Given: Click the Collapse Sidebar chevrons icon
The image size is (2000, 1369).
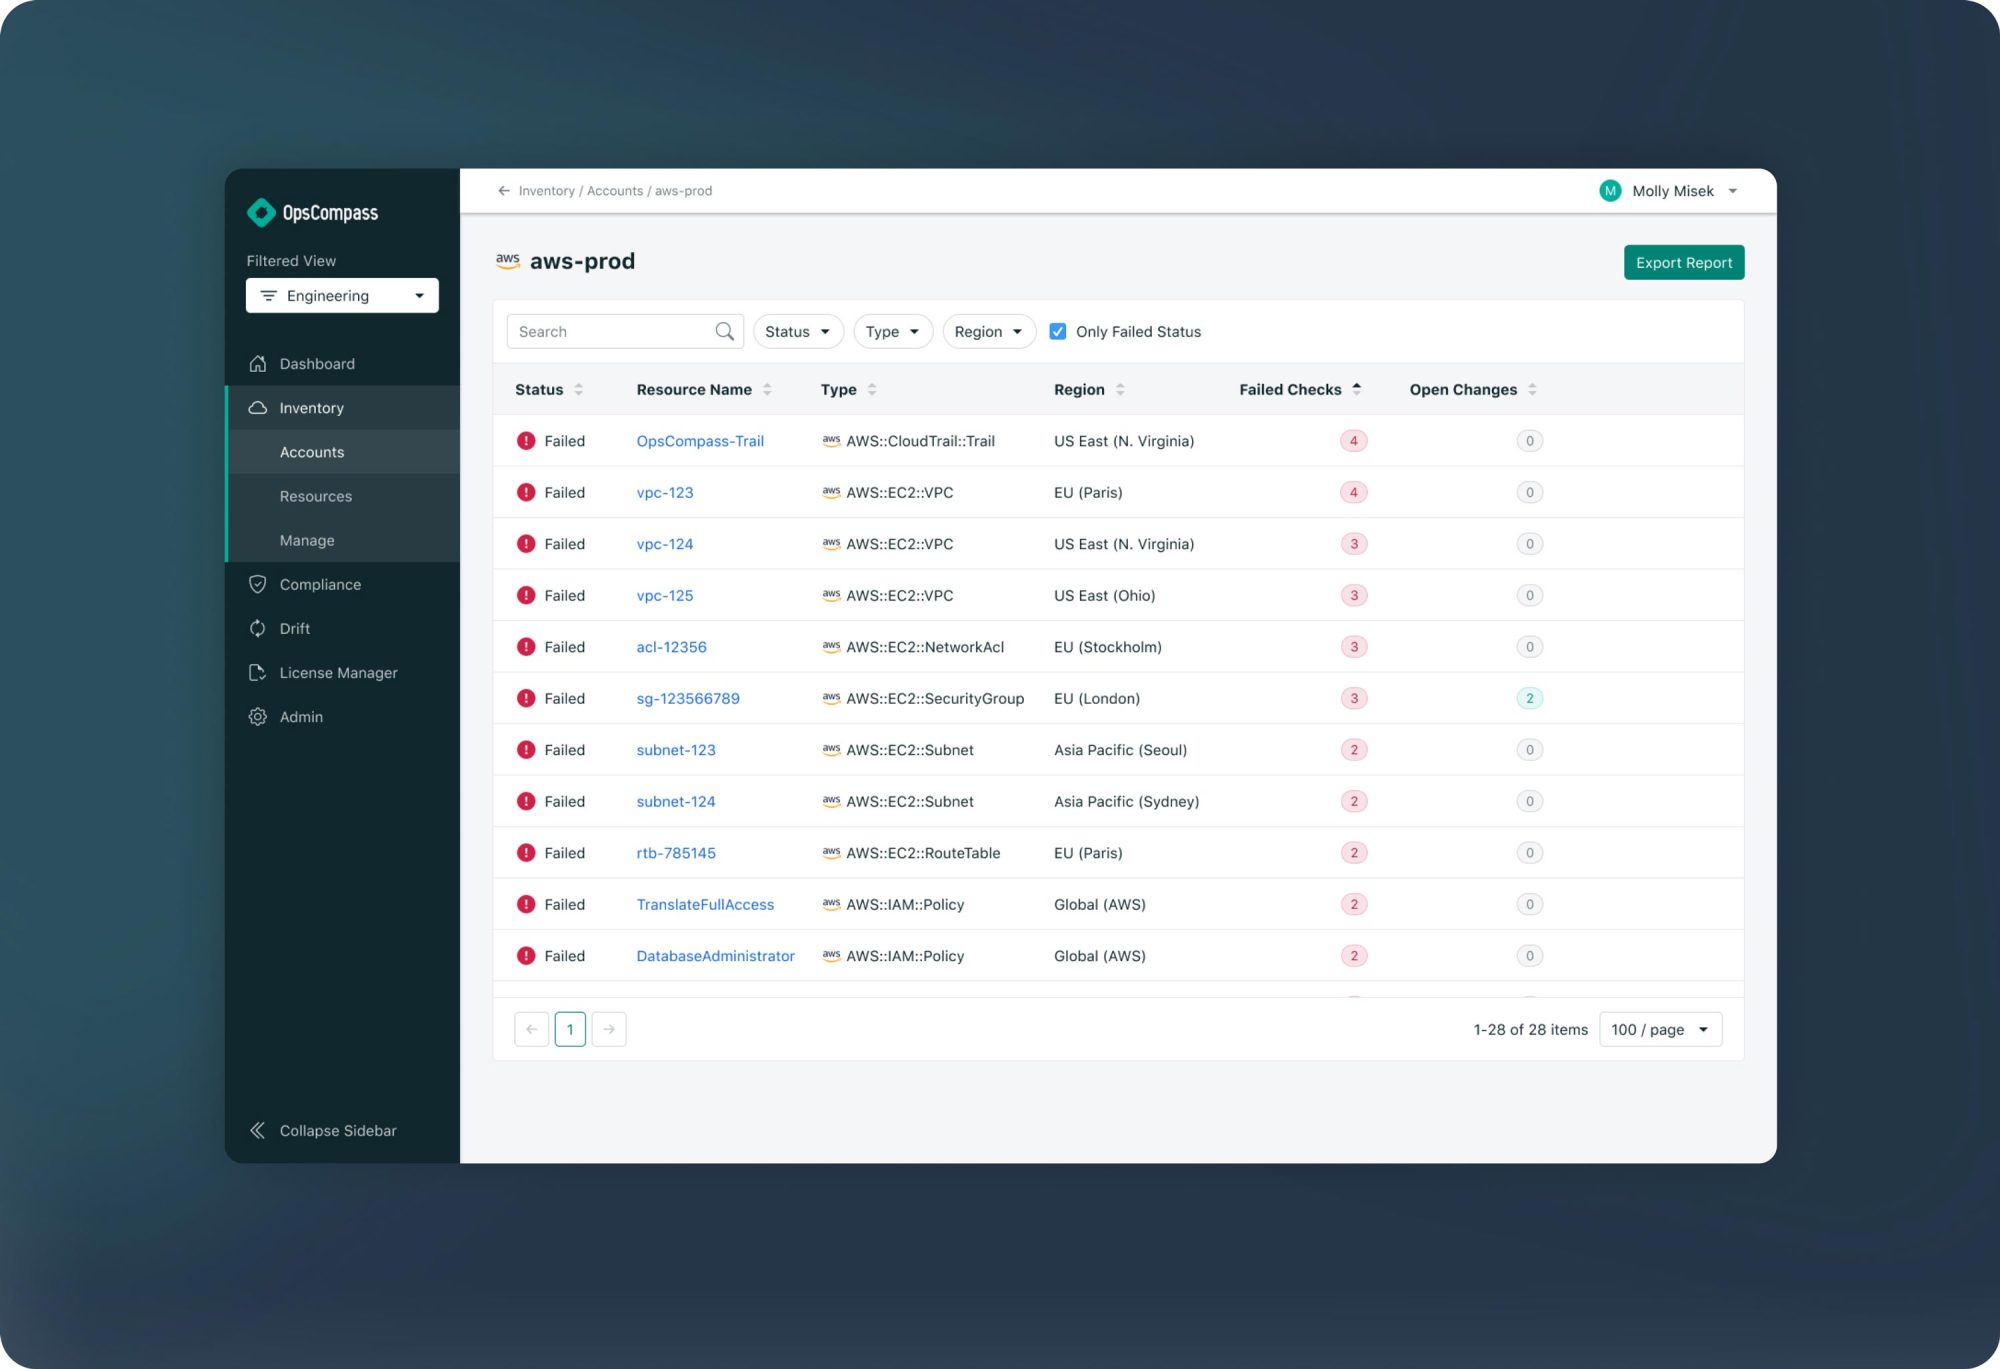Looking at the screenshot, I should (258, 1130).
